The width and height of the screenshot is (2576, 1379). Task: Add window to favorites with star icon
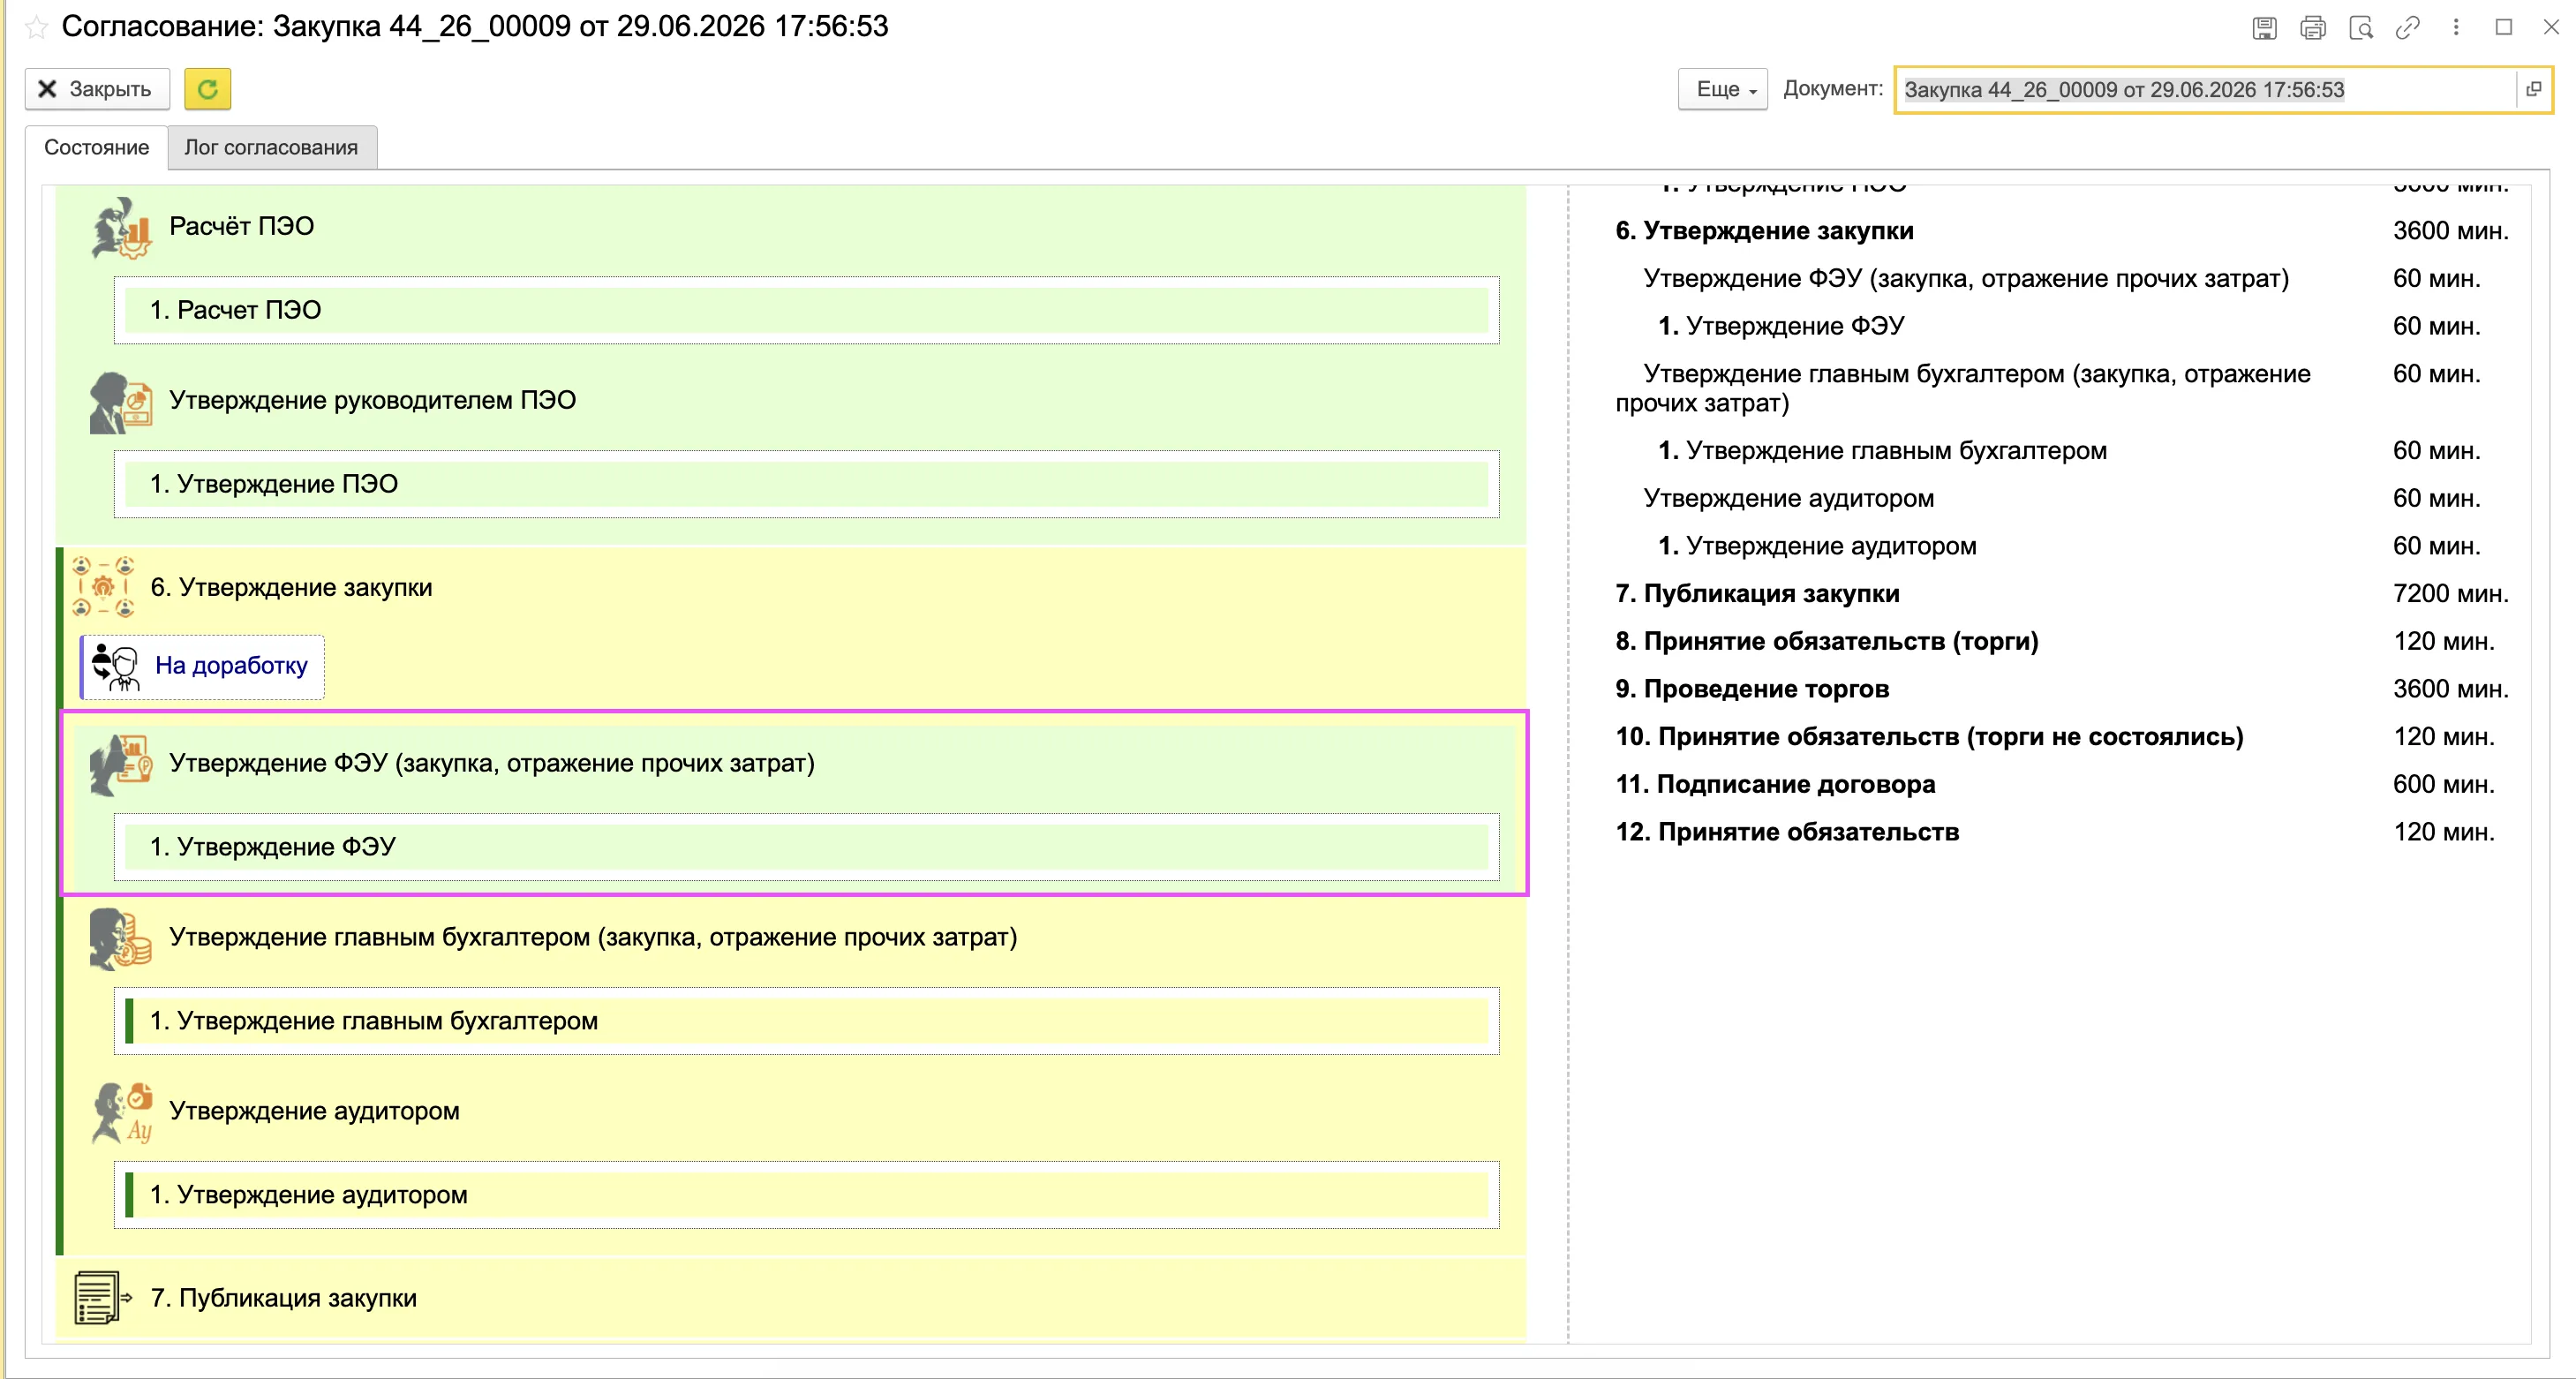[36, 27]
